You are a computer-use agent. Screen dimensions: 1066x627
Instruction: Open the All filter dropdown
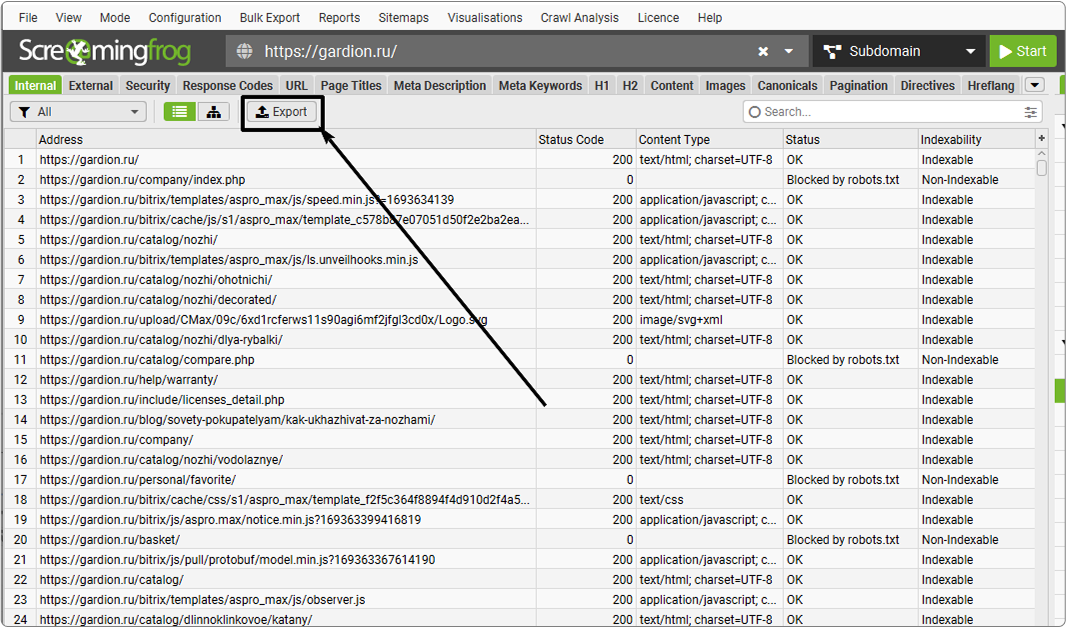(x=78, y=112)
